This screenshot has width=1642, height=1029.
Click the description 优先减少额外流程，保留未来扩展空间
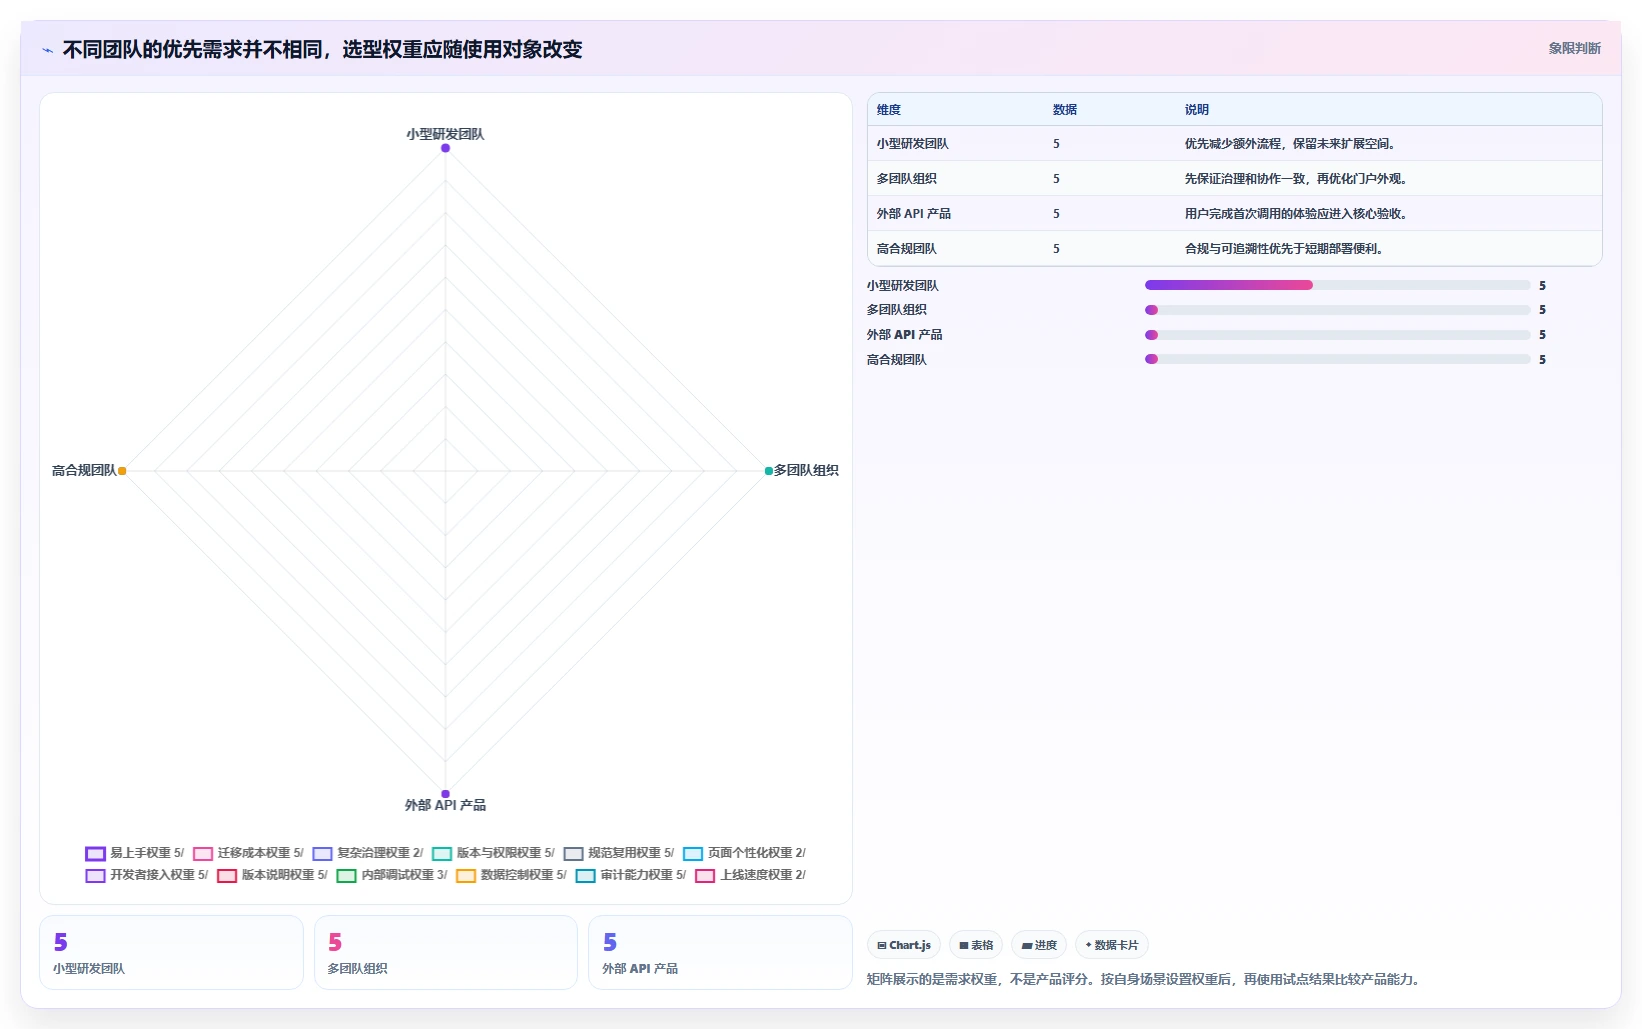[1291, 144]
